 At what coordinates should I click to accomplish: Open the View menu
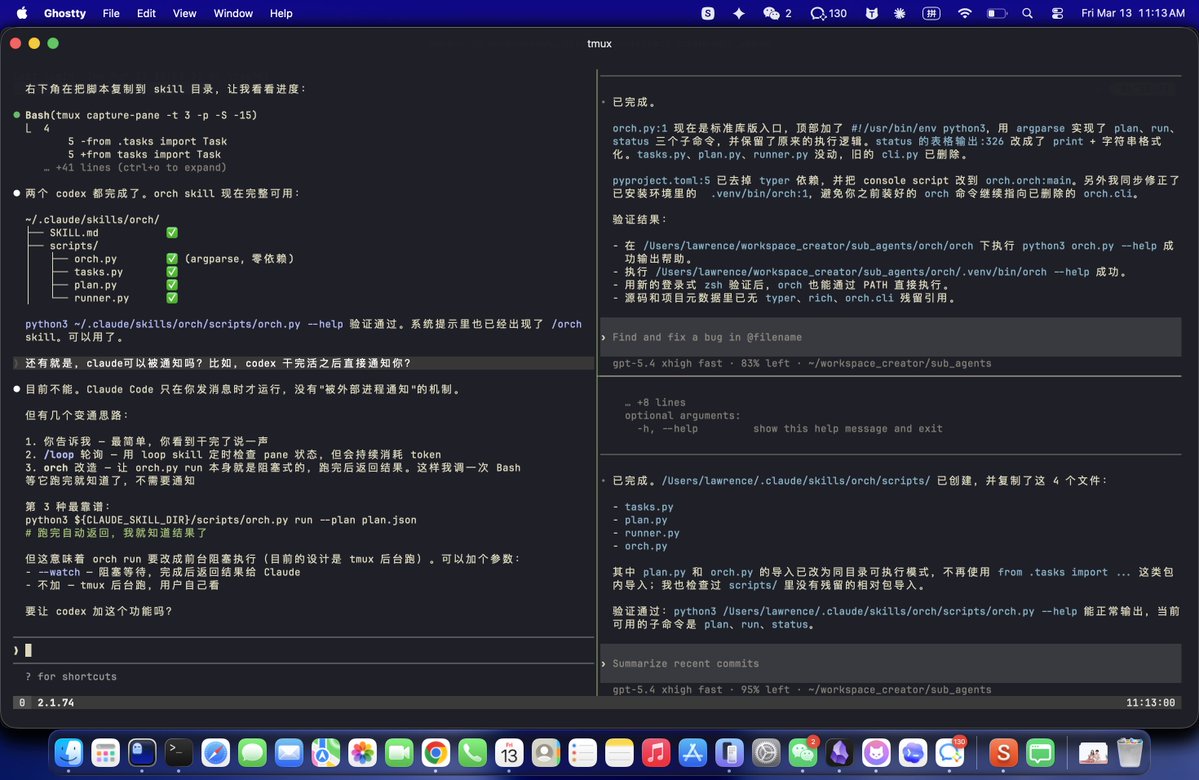(x=184, y=13)
